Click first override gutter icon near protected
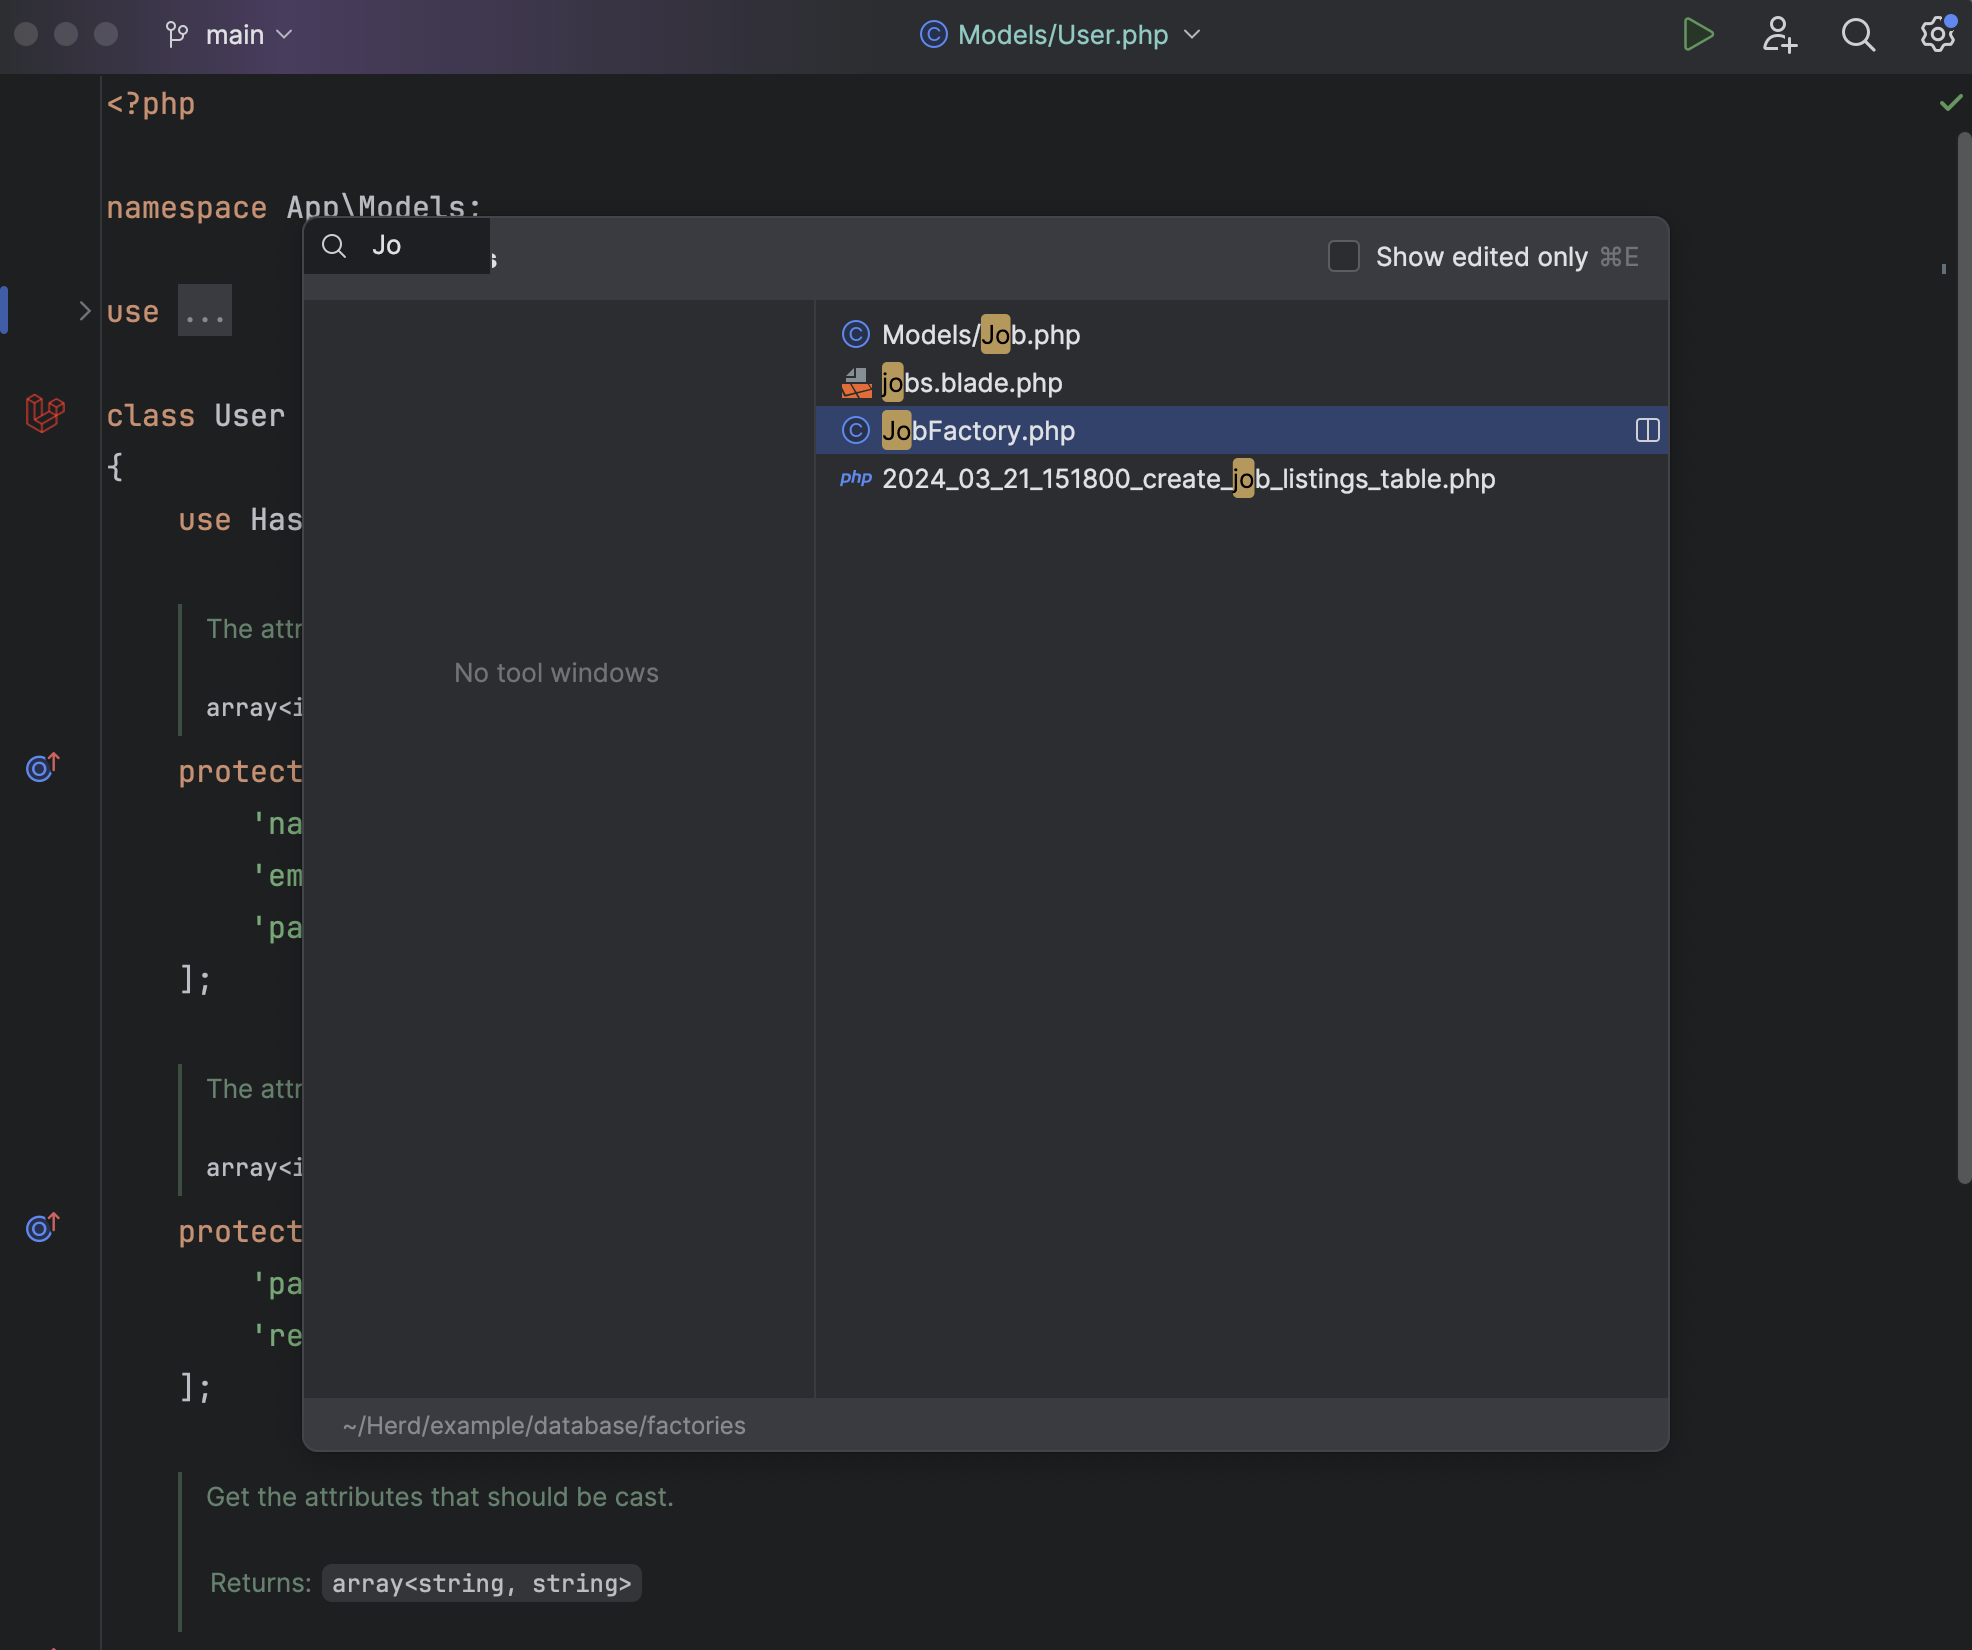The width and height of the screenshot is (1972, 1650). click(x=42, y=768)
